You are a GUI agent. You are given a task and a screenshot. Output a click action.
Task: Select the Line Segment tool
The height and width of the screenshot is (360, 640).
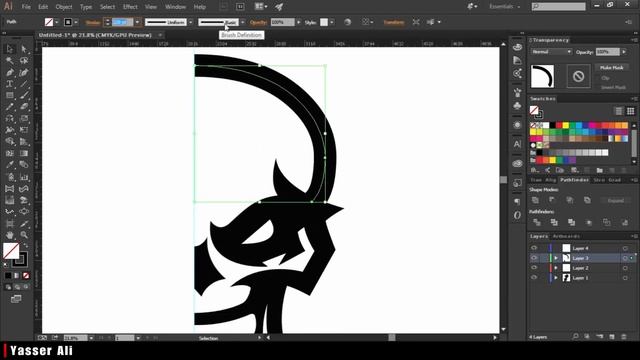pyautogui.click(x=24, y=84)
